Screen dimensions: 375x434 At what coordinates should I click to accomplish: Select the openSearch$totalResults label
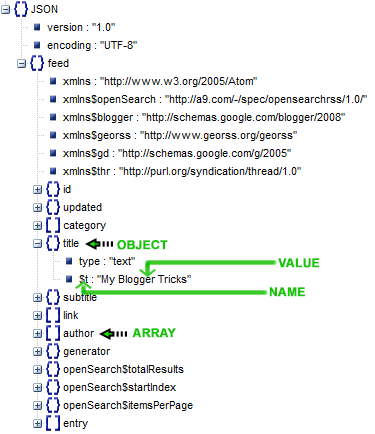coord(123,369)
